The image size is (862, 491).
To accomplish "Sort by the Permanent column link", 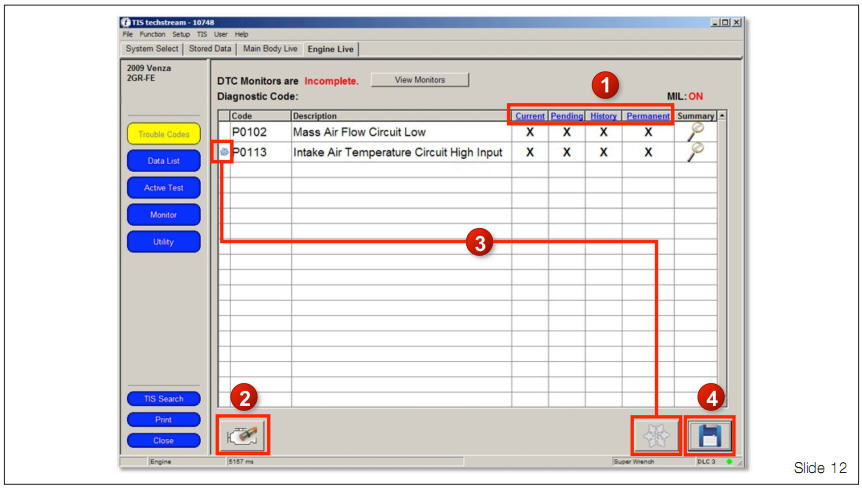I will click(648, 116).
